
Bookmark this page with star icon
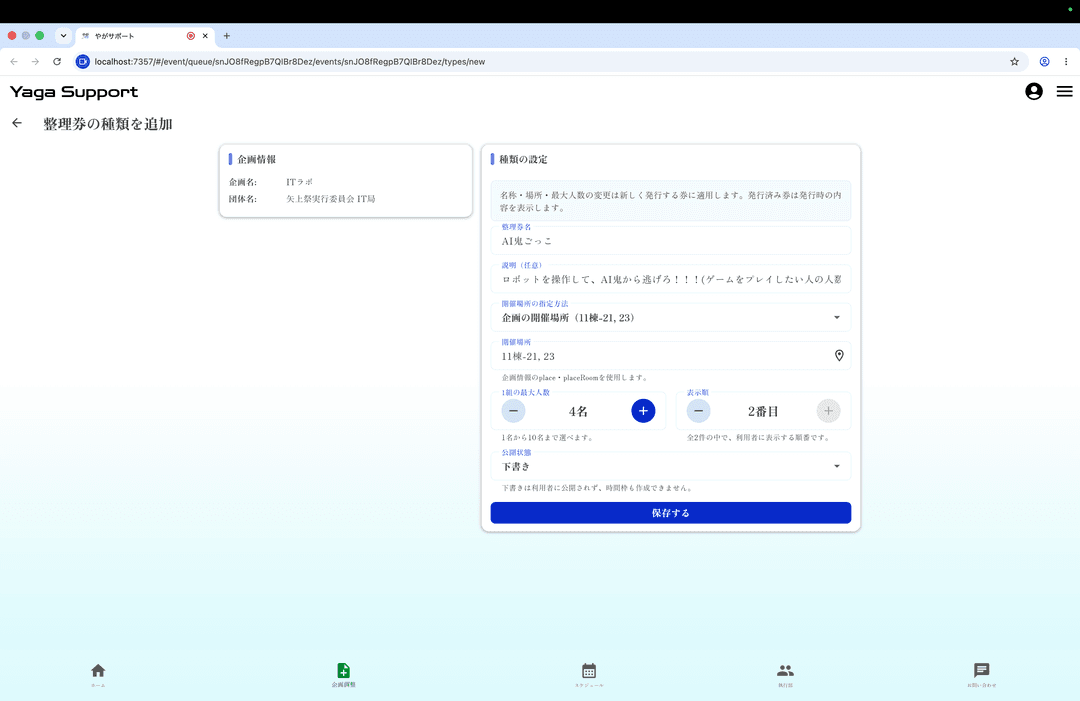click(1015, 61)
